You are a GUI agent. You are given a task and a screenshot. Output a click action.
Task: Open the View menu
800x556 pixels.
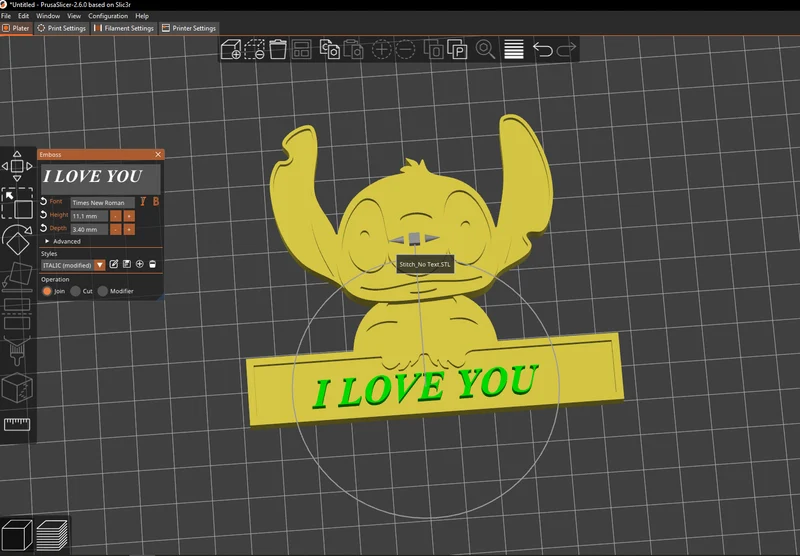point(74,16)
